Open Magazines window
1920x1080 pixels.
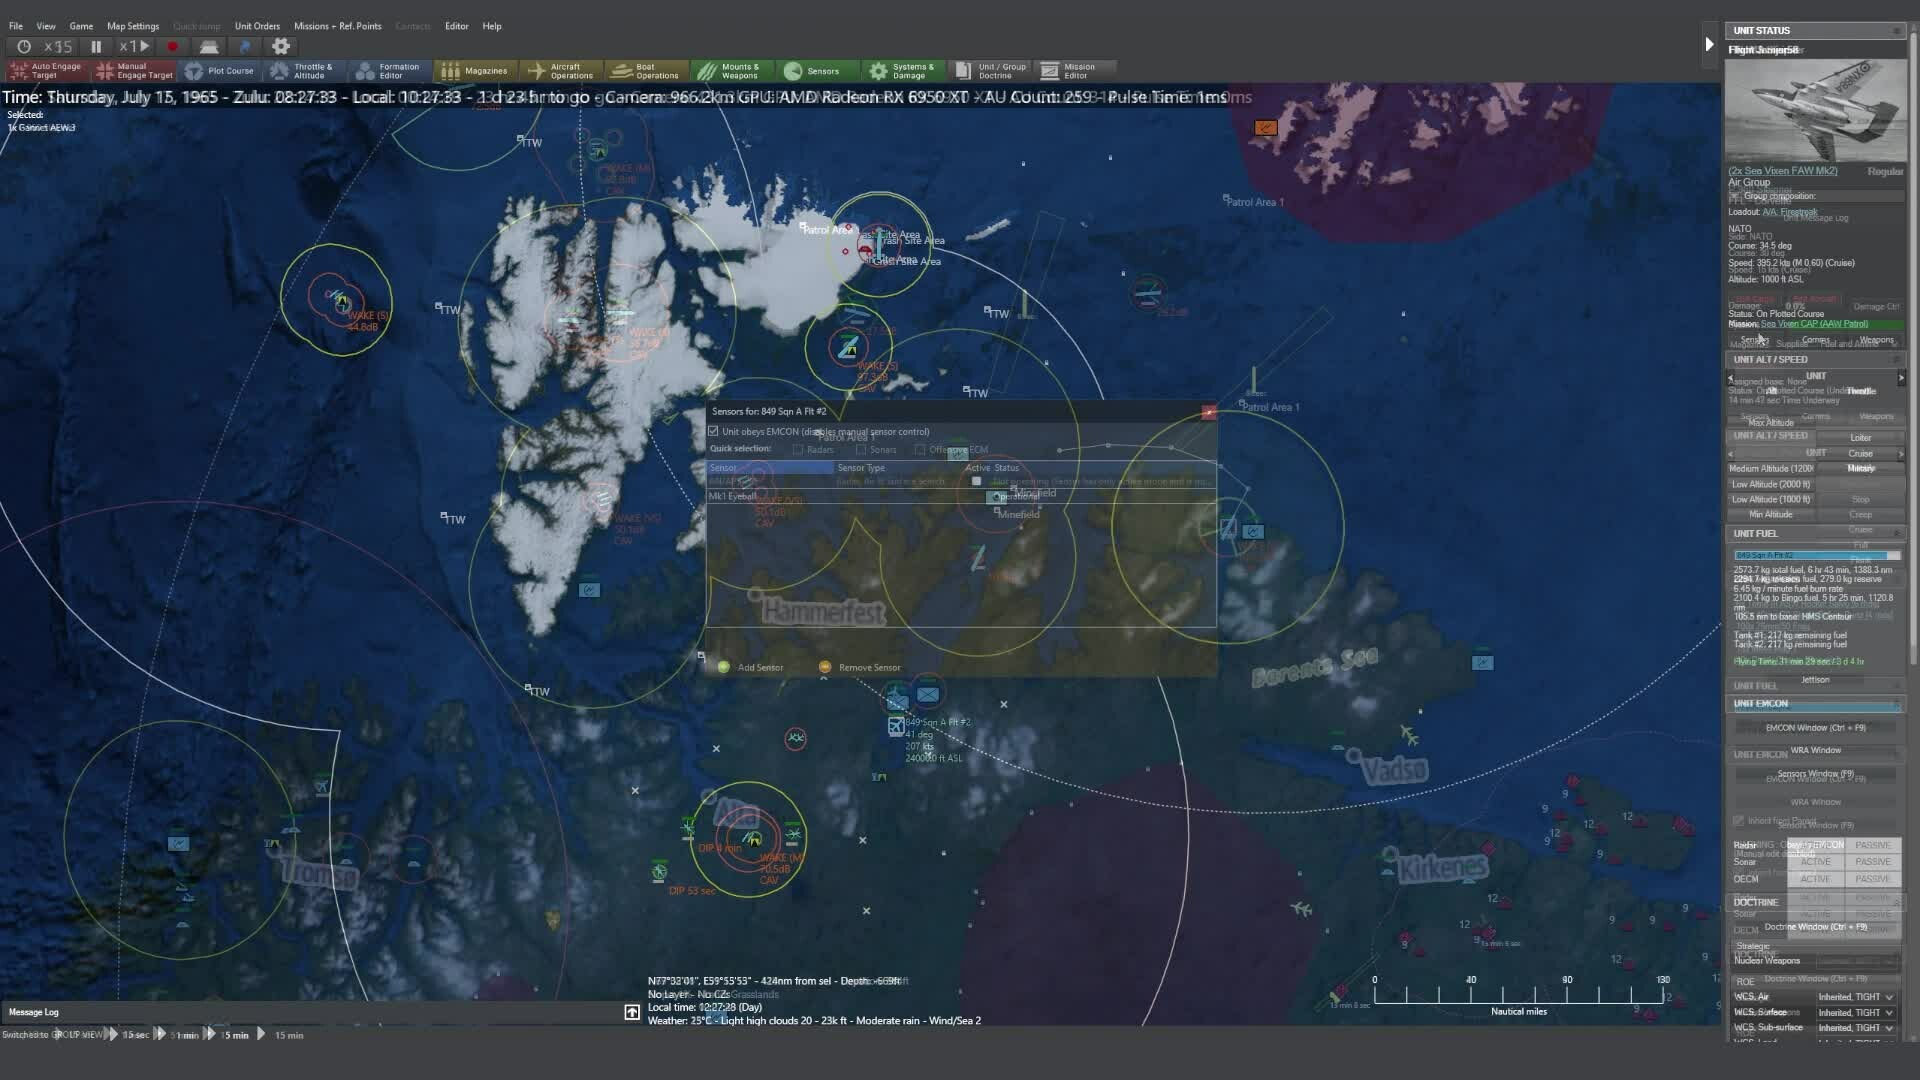click(476, 71)
